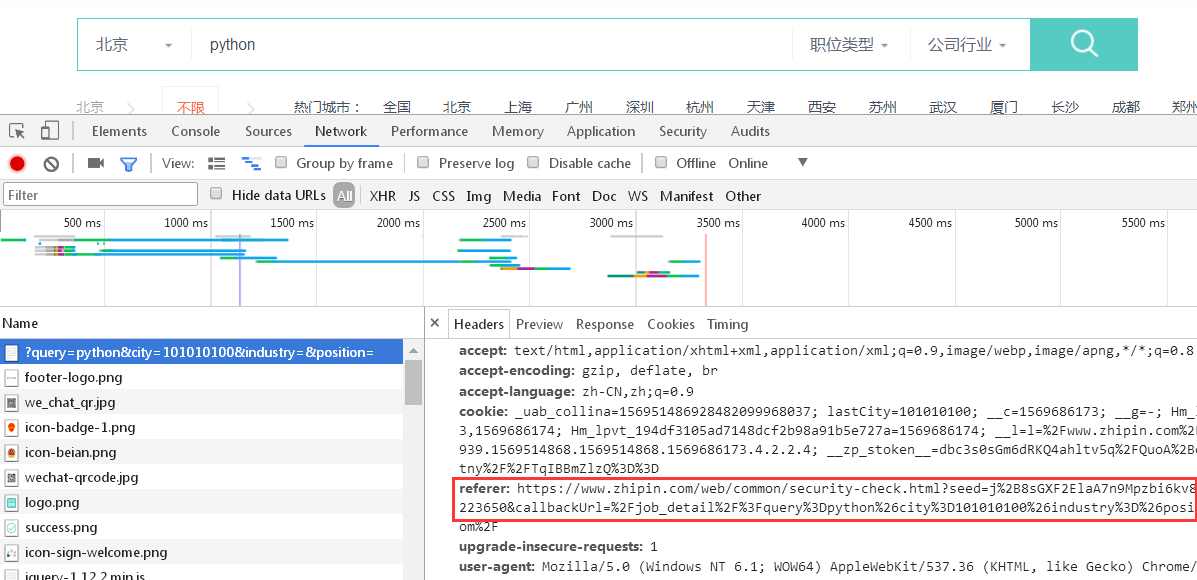Select the wechat-qrcode.jpg request
1197x580 pixels.
pos(202,478)
